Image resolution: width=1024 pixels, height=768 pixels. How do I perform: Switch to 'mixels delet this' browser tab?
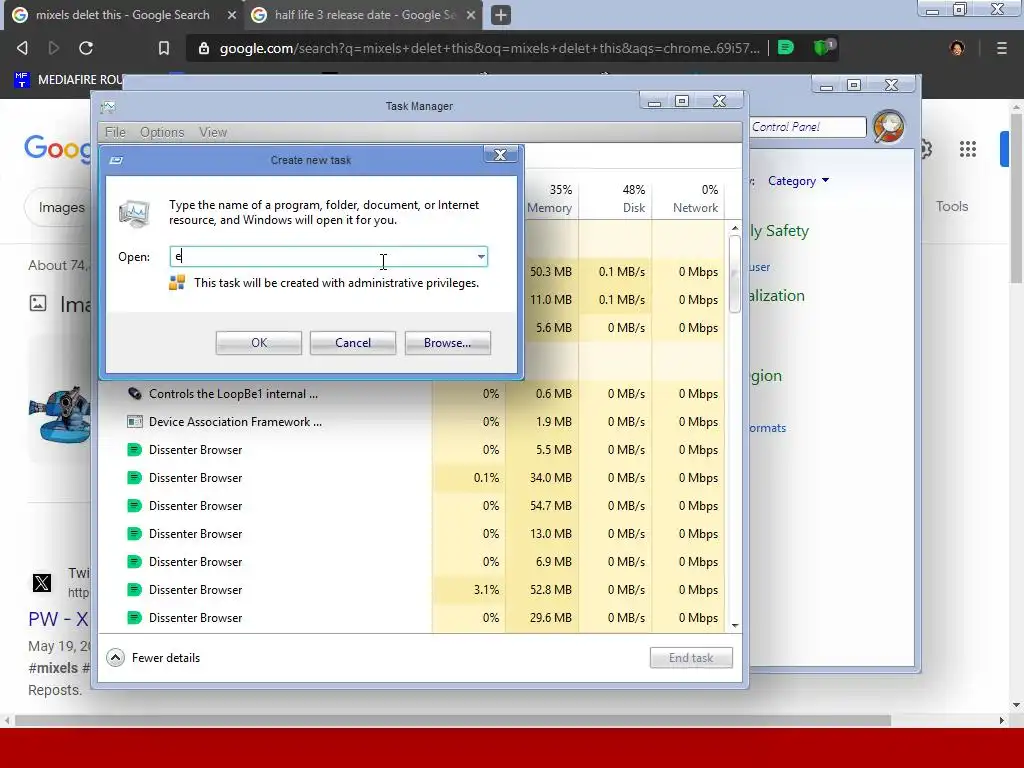[x=123, y=15]
